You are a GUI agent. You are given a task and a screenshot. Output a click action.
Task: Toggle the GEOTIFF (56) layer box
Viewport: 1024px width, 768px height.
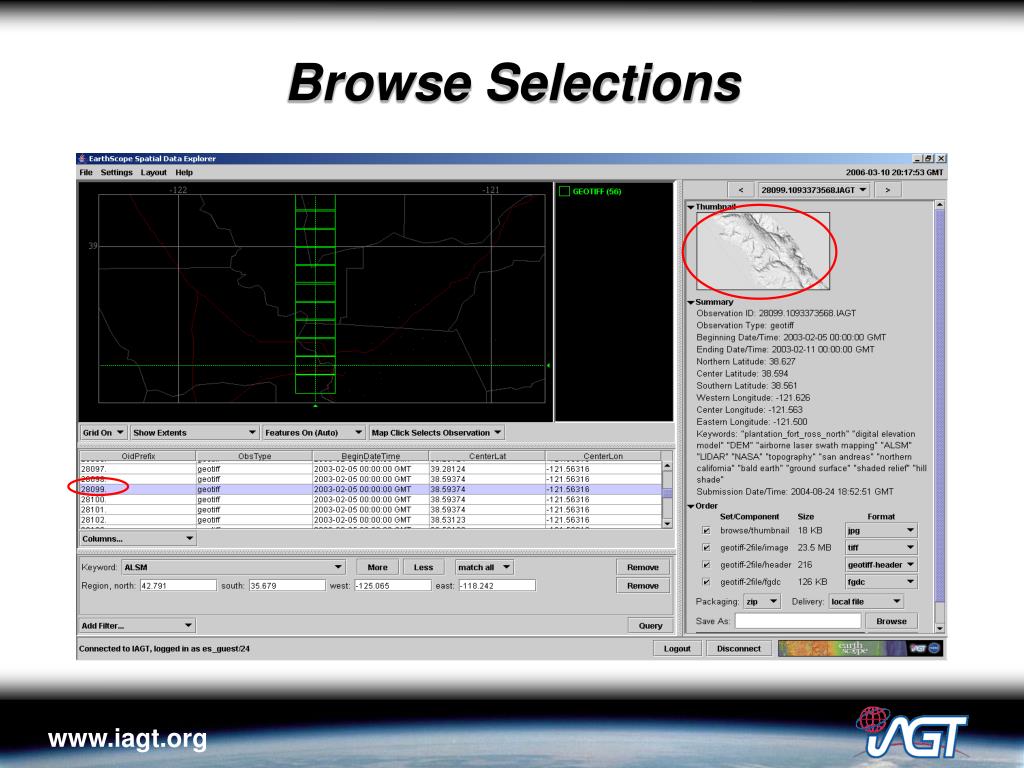point(564,191)
